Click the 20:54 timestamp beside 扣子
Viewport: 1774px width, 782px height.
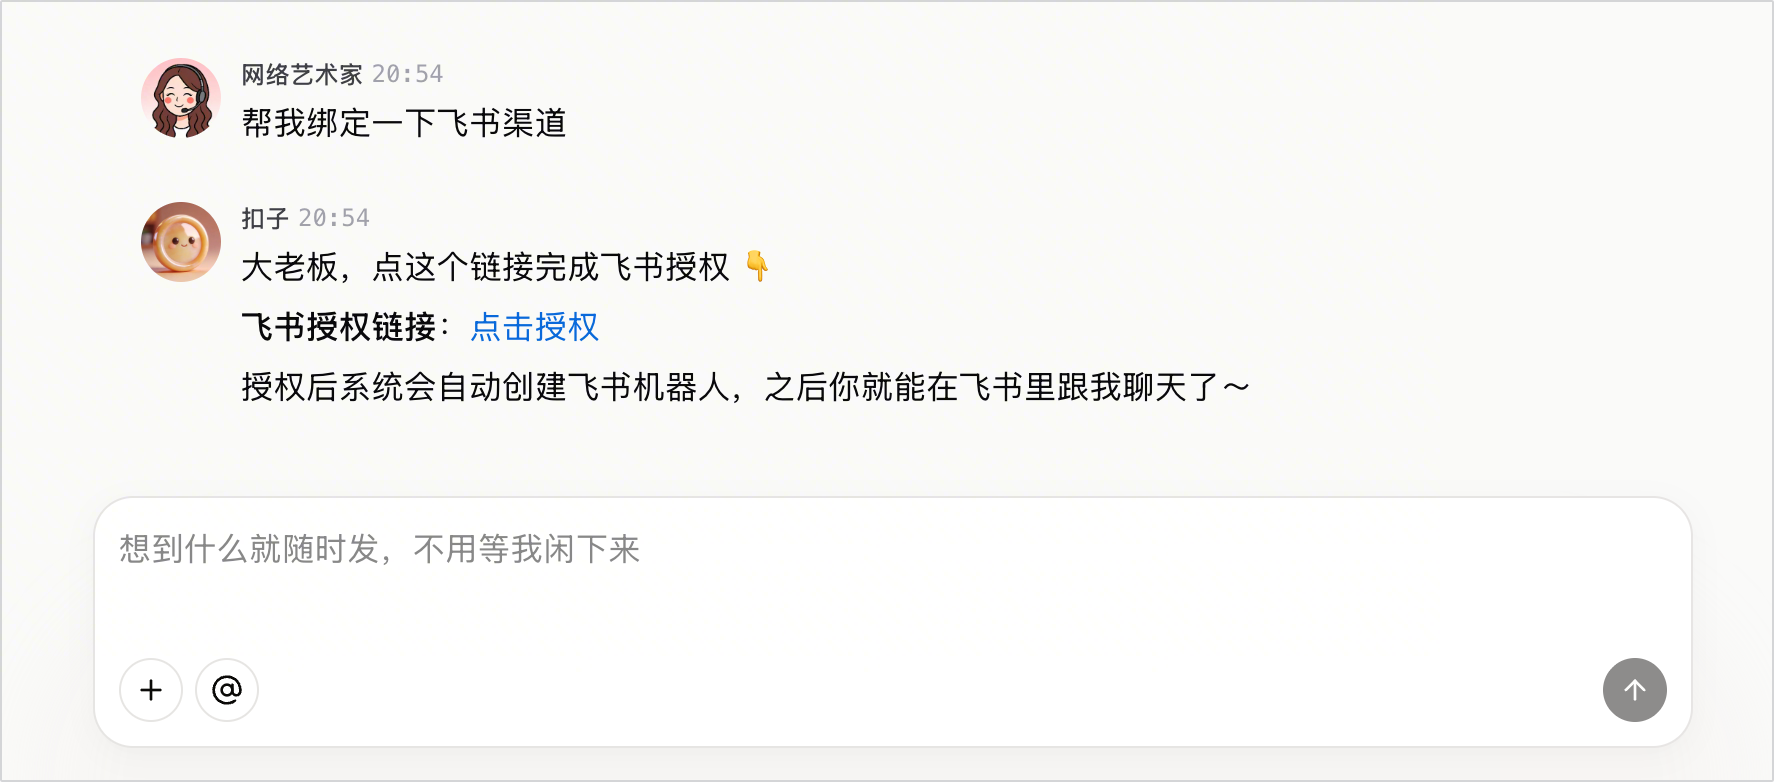[334, 218]
